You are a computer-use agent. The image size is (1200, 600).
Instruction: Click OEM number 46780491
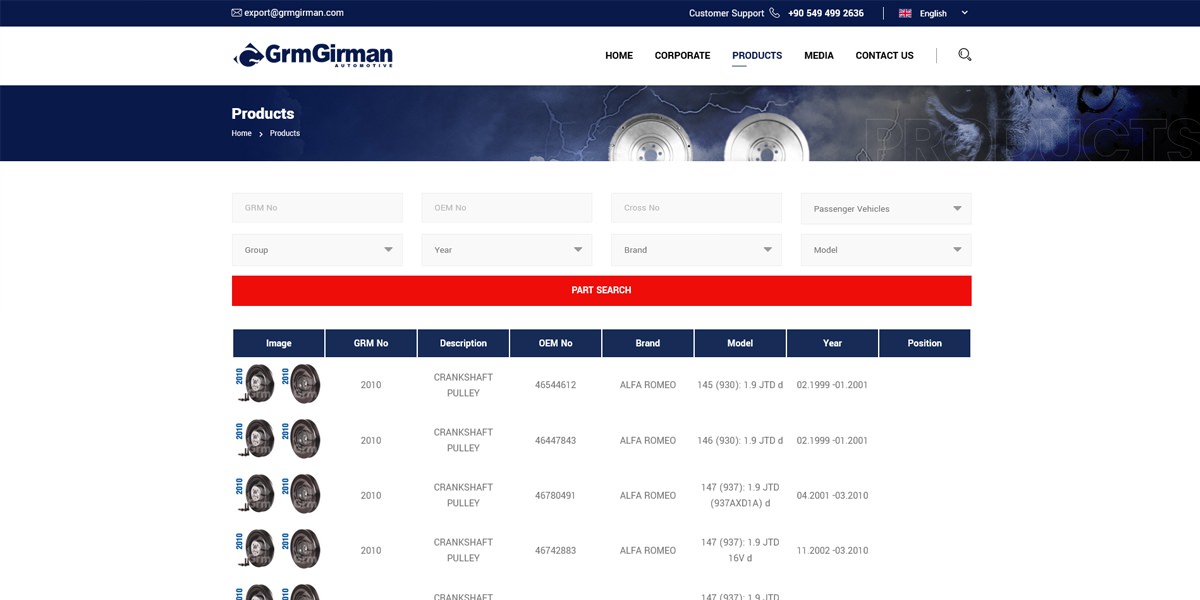pos(556,495)
